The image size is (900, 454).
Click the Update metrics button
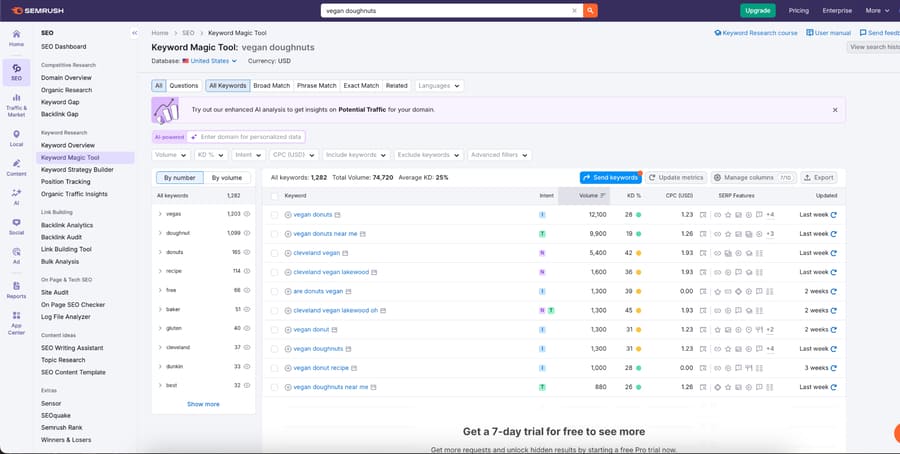(x=676, y=178)
